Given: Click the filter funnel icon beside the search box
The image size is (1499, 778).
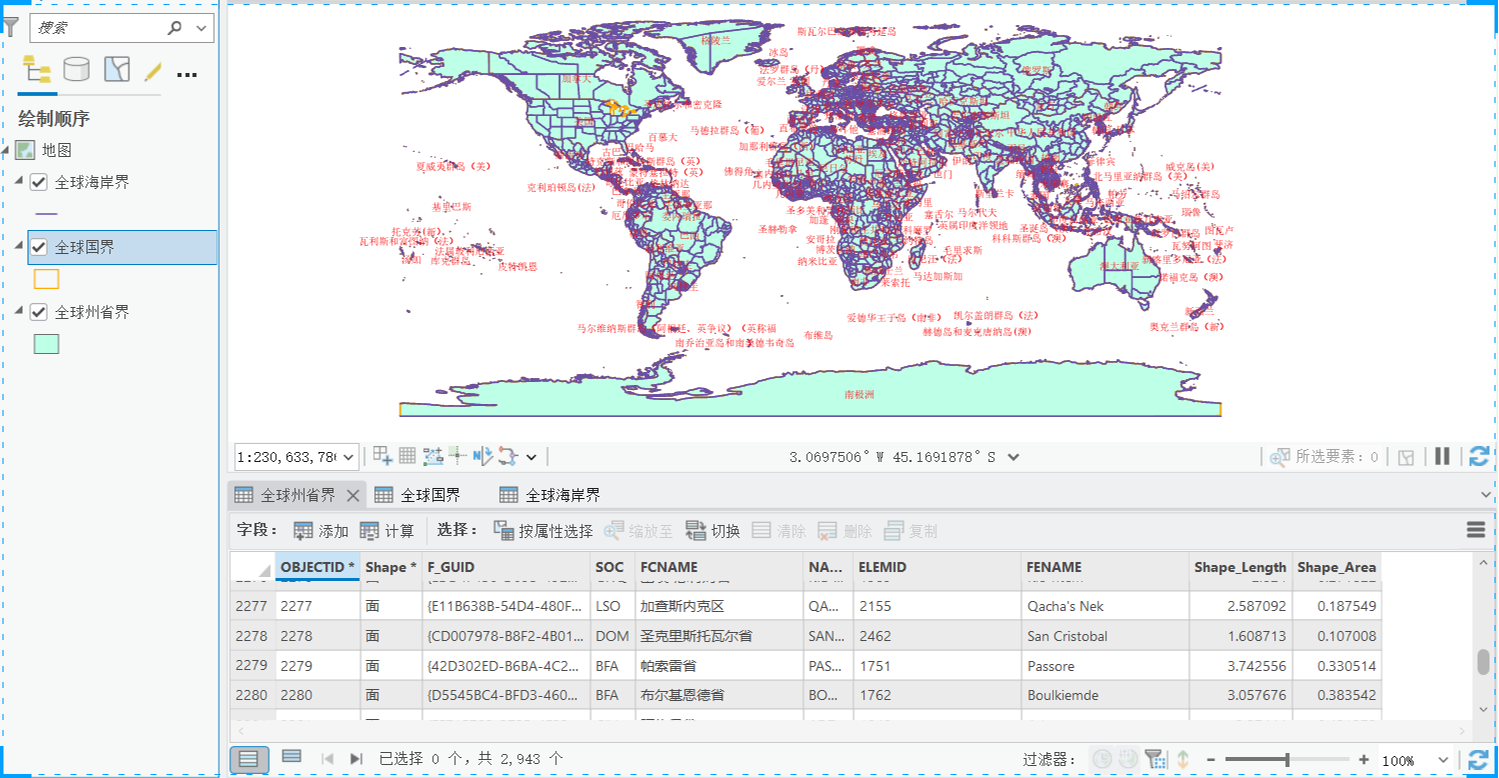Looking at the screenshot, I should click(x=11, y=28).
